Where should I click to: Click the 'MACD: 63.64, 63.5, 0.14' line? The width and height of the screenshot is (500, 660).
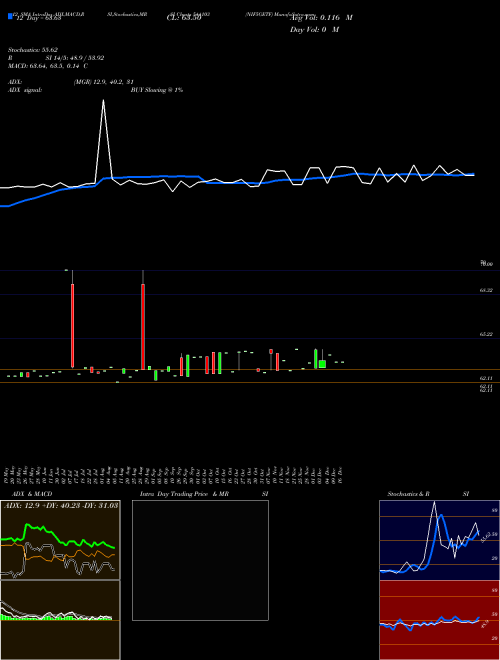[48, 66]
